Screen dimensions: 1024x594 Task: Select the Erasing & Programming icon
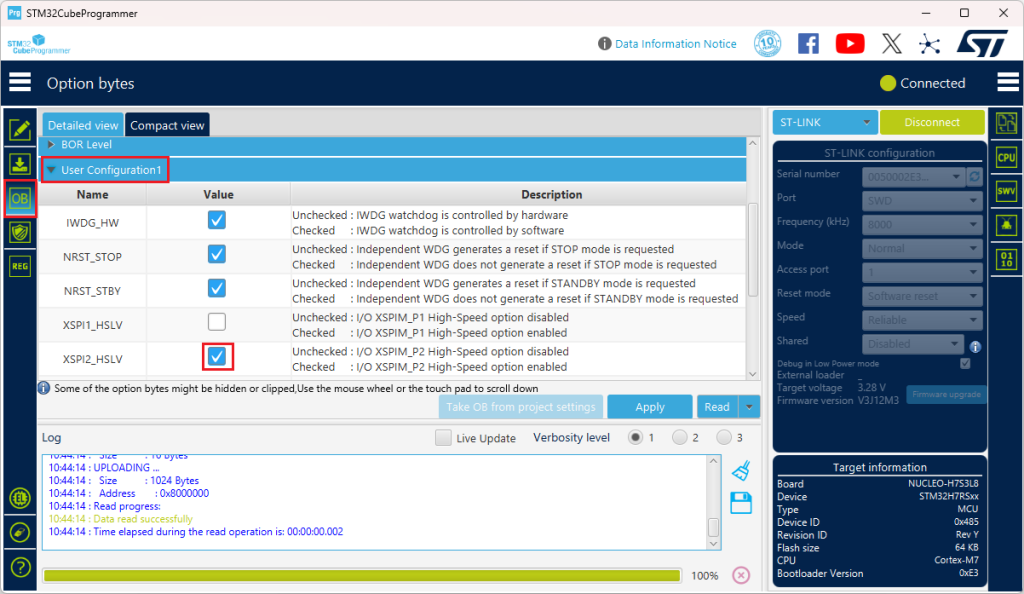coord(20,164)
